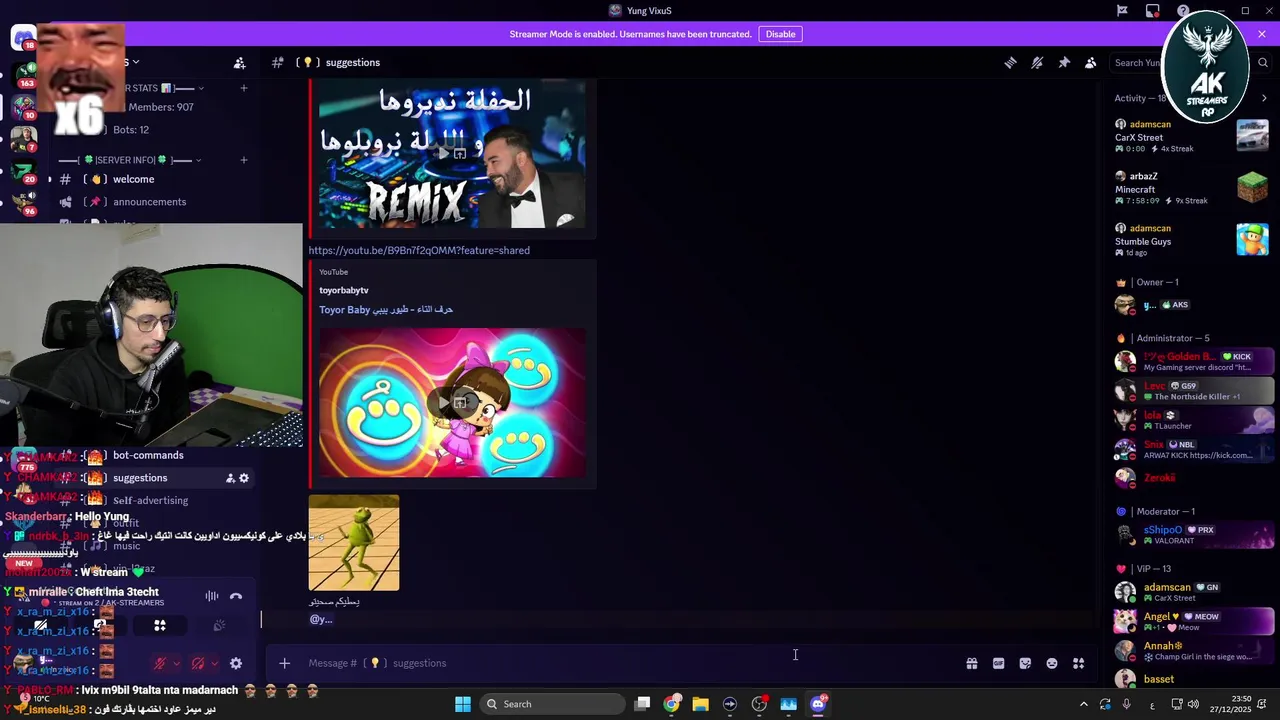This screenshot has width=1280, height=720.
Task: Open the music channel
Action: (x=127, y=546)
